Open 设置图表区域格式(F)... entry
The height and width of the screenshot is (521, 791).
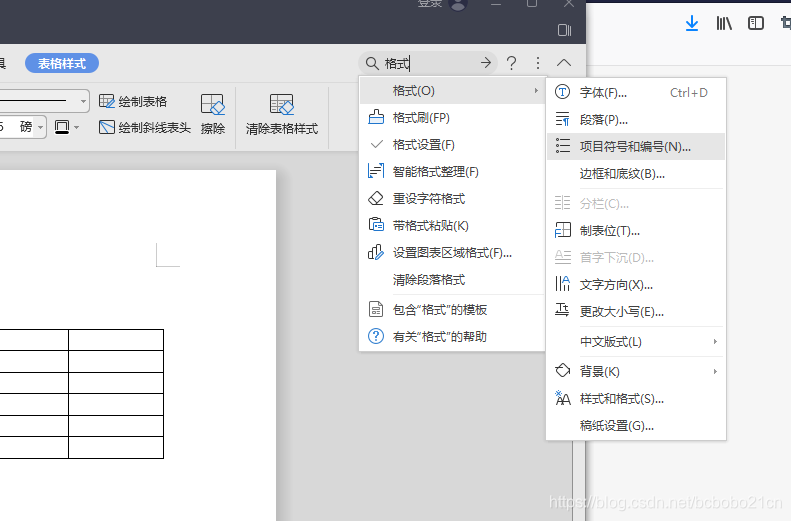(452, 253)
